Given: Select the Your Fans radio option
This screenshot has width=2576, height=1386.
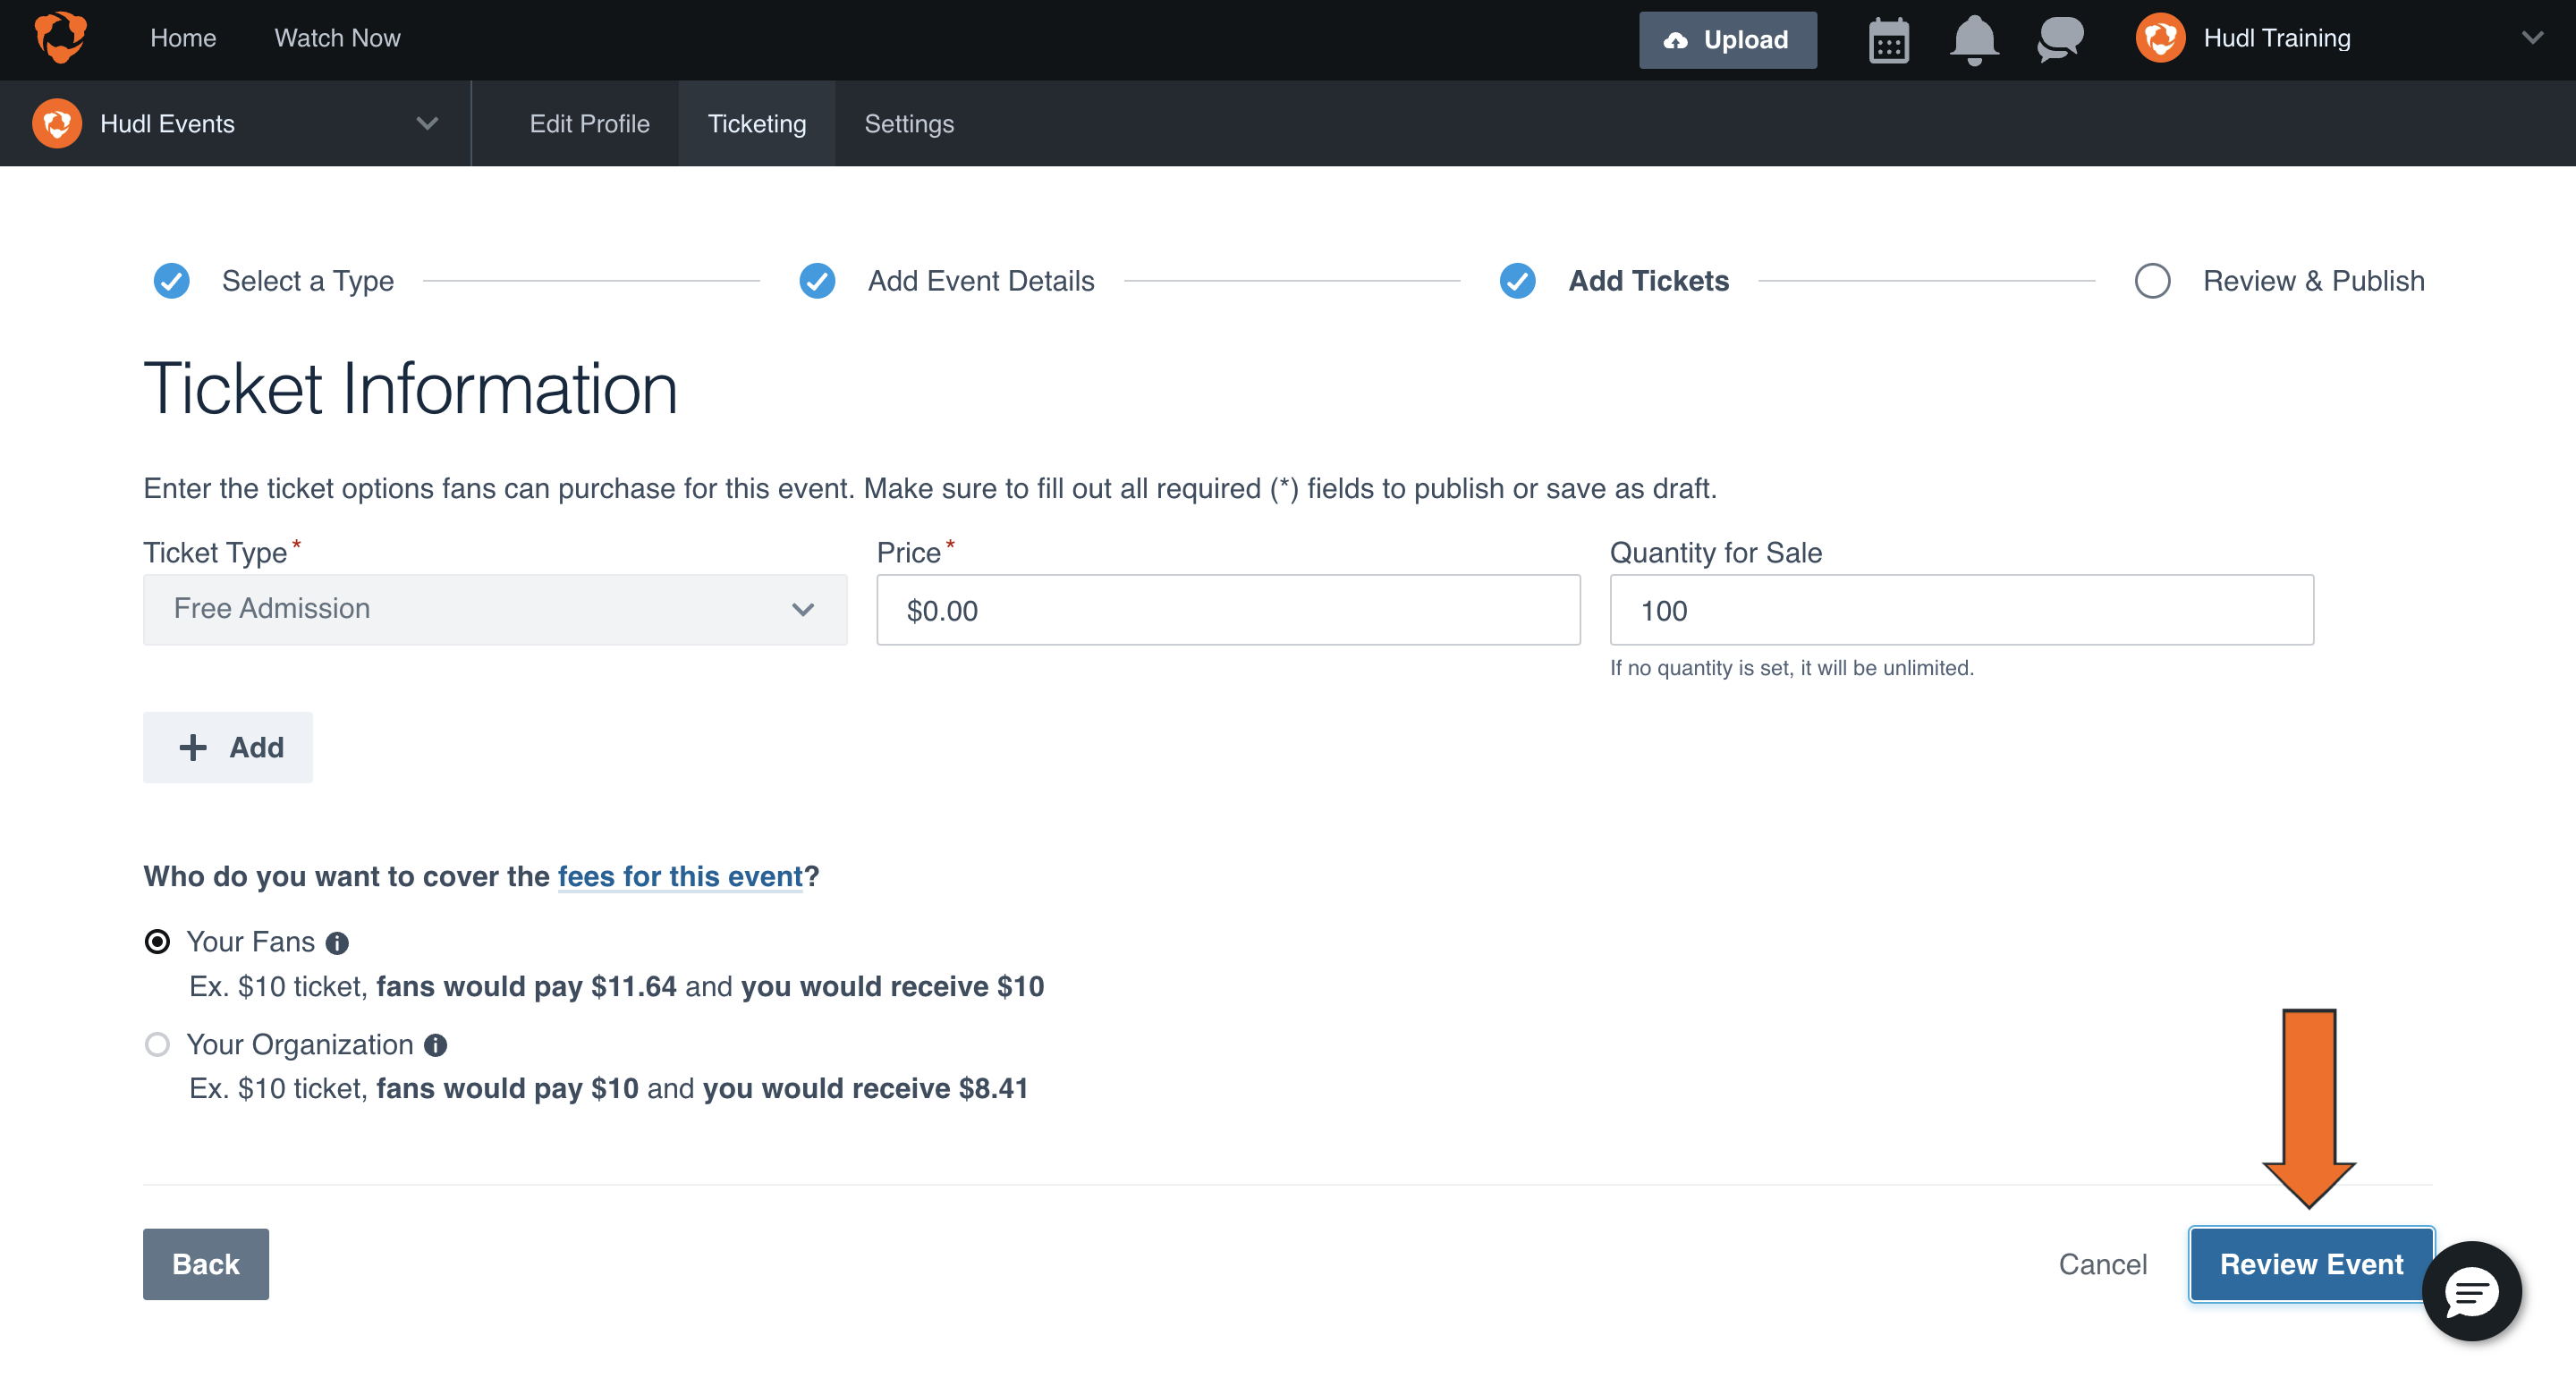Looking at the screenshot, I should coord(157,942).
